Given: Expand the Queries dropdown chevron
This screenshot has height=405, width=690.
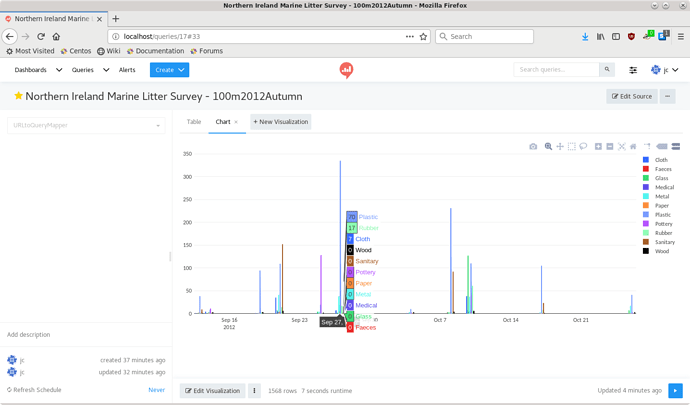Looking at the screenshot, I should [106, 70].
